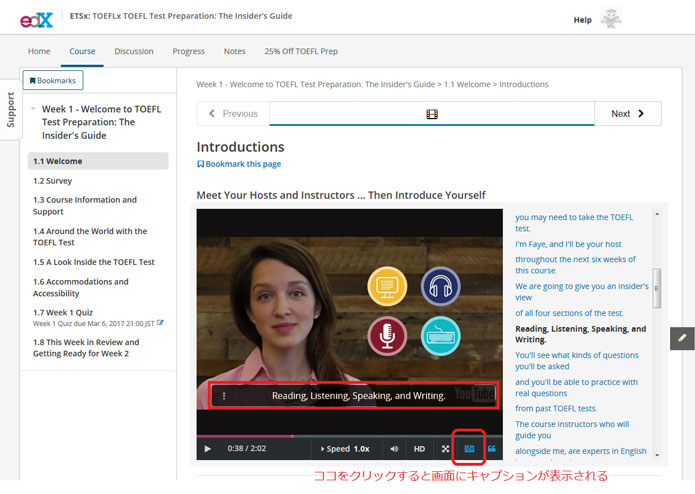The width and height of the screenshot is (695, 494).
Task: Click the Week 1 section title in sidebar
Action: click(101, 122)
